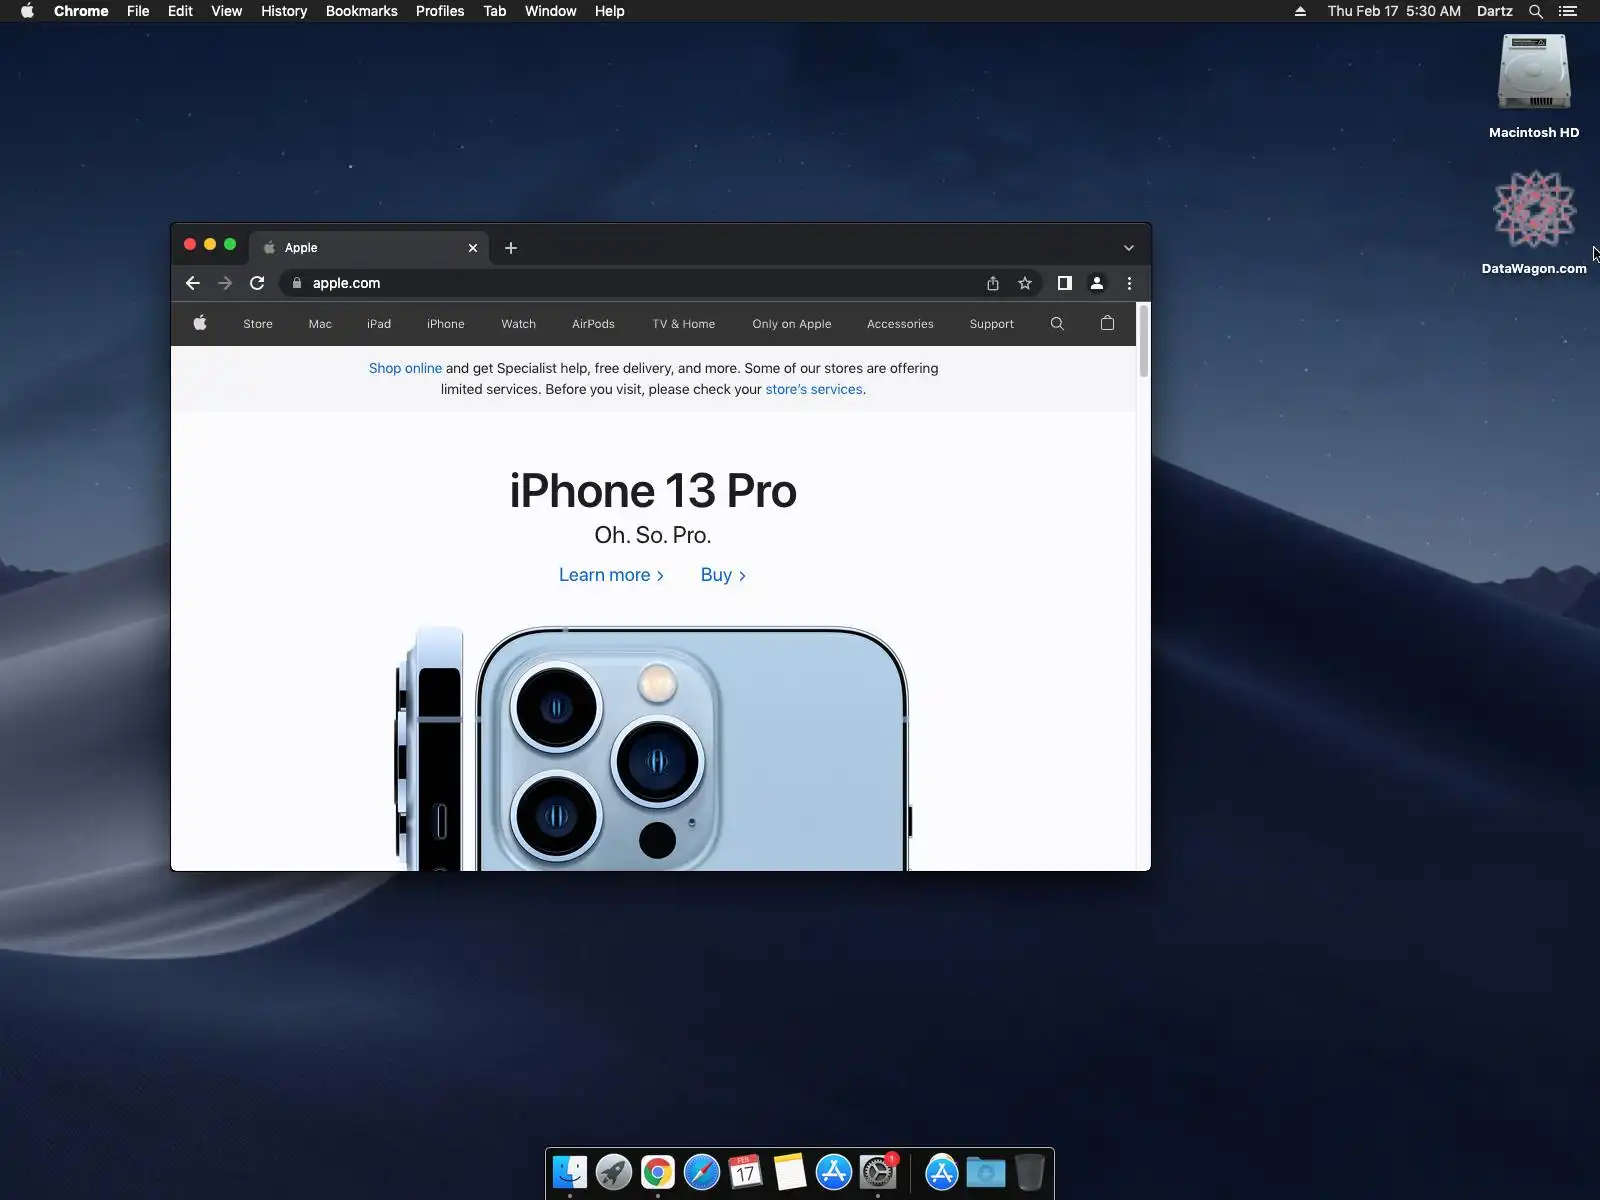Go to the AirPods page

(593, 324)
